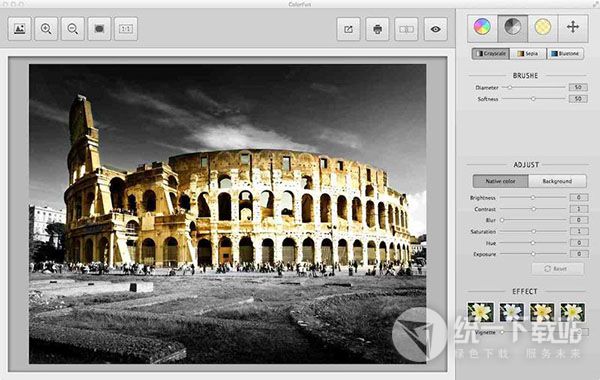Compare before and after with split icon
Viewport: 600px width, 380px height.
406,29
